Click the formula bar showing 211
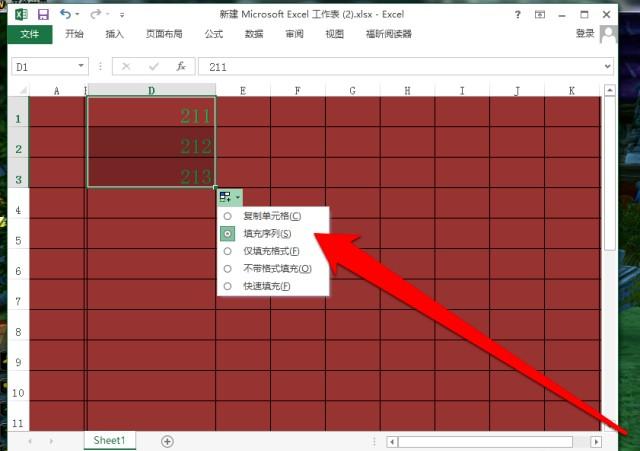This screenshot has height=451, width=640. tap(400, 67)
